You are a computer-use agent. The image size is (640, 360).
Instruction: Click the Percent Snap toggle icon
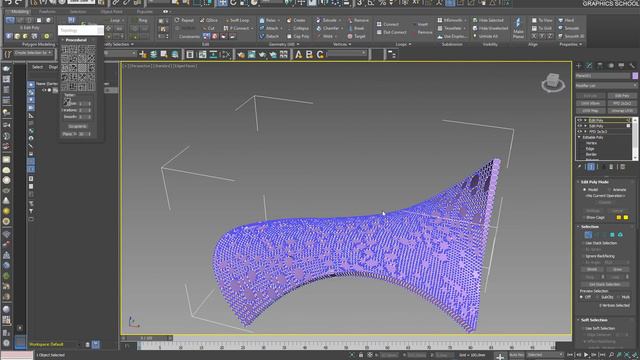point(382,2)
